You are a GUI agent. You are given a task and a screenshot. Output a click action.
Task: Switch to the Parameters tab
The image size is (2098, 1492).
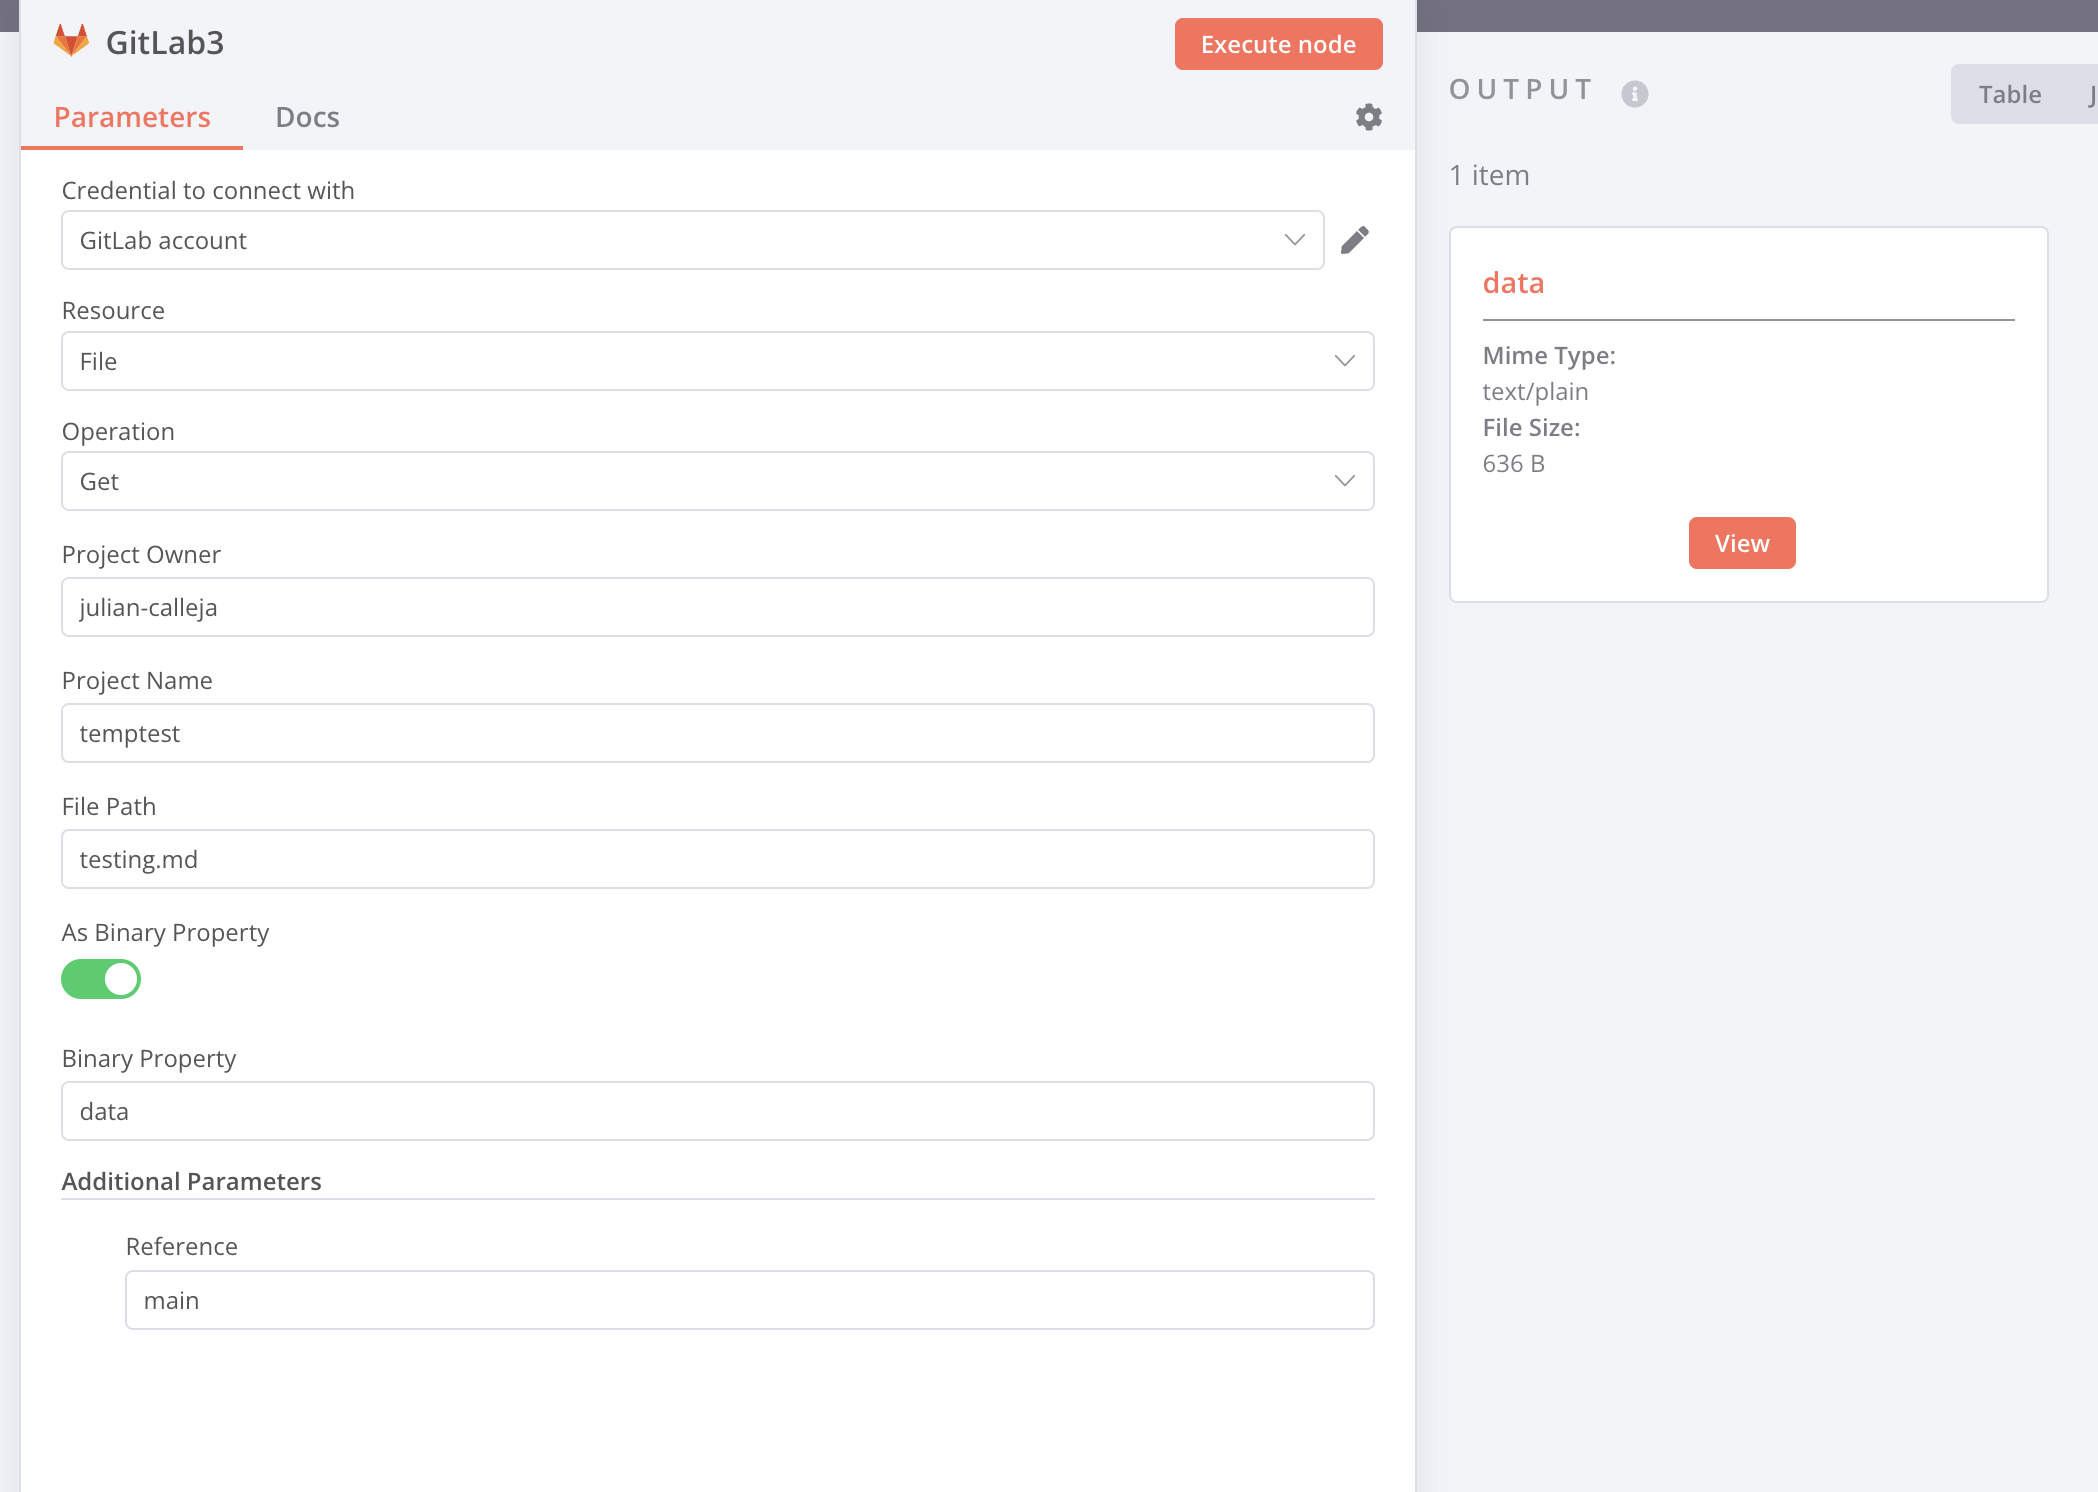coord(132,117)
